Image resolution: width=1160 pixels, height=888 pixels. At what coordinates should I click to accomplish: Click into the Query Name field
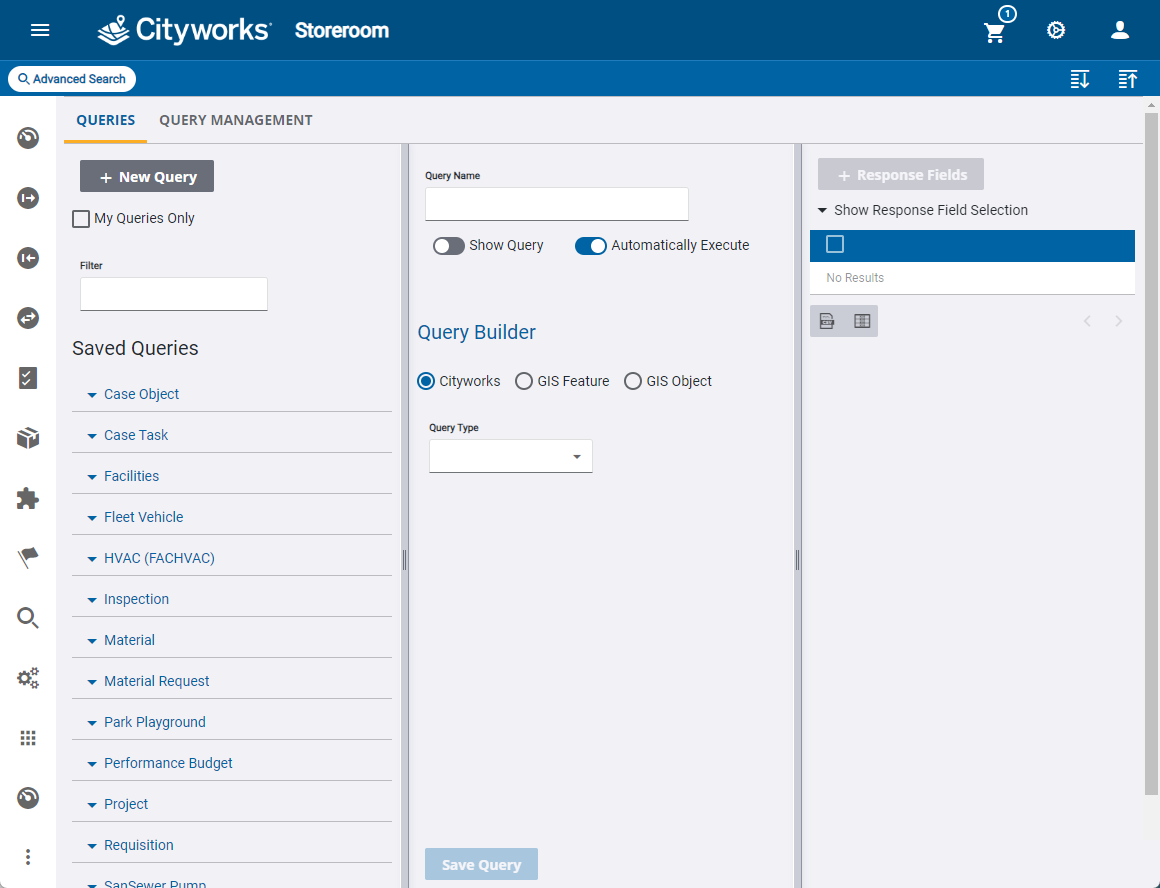(556, 204)
